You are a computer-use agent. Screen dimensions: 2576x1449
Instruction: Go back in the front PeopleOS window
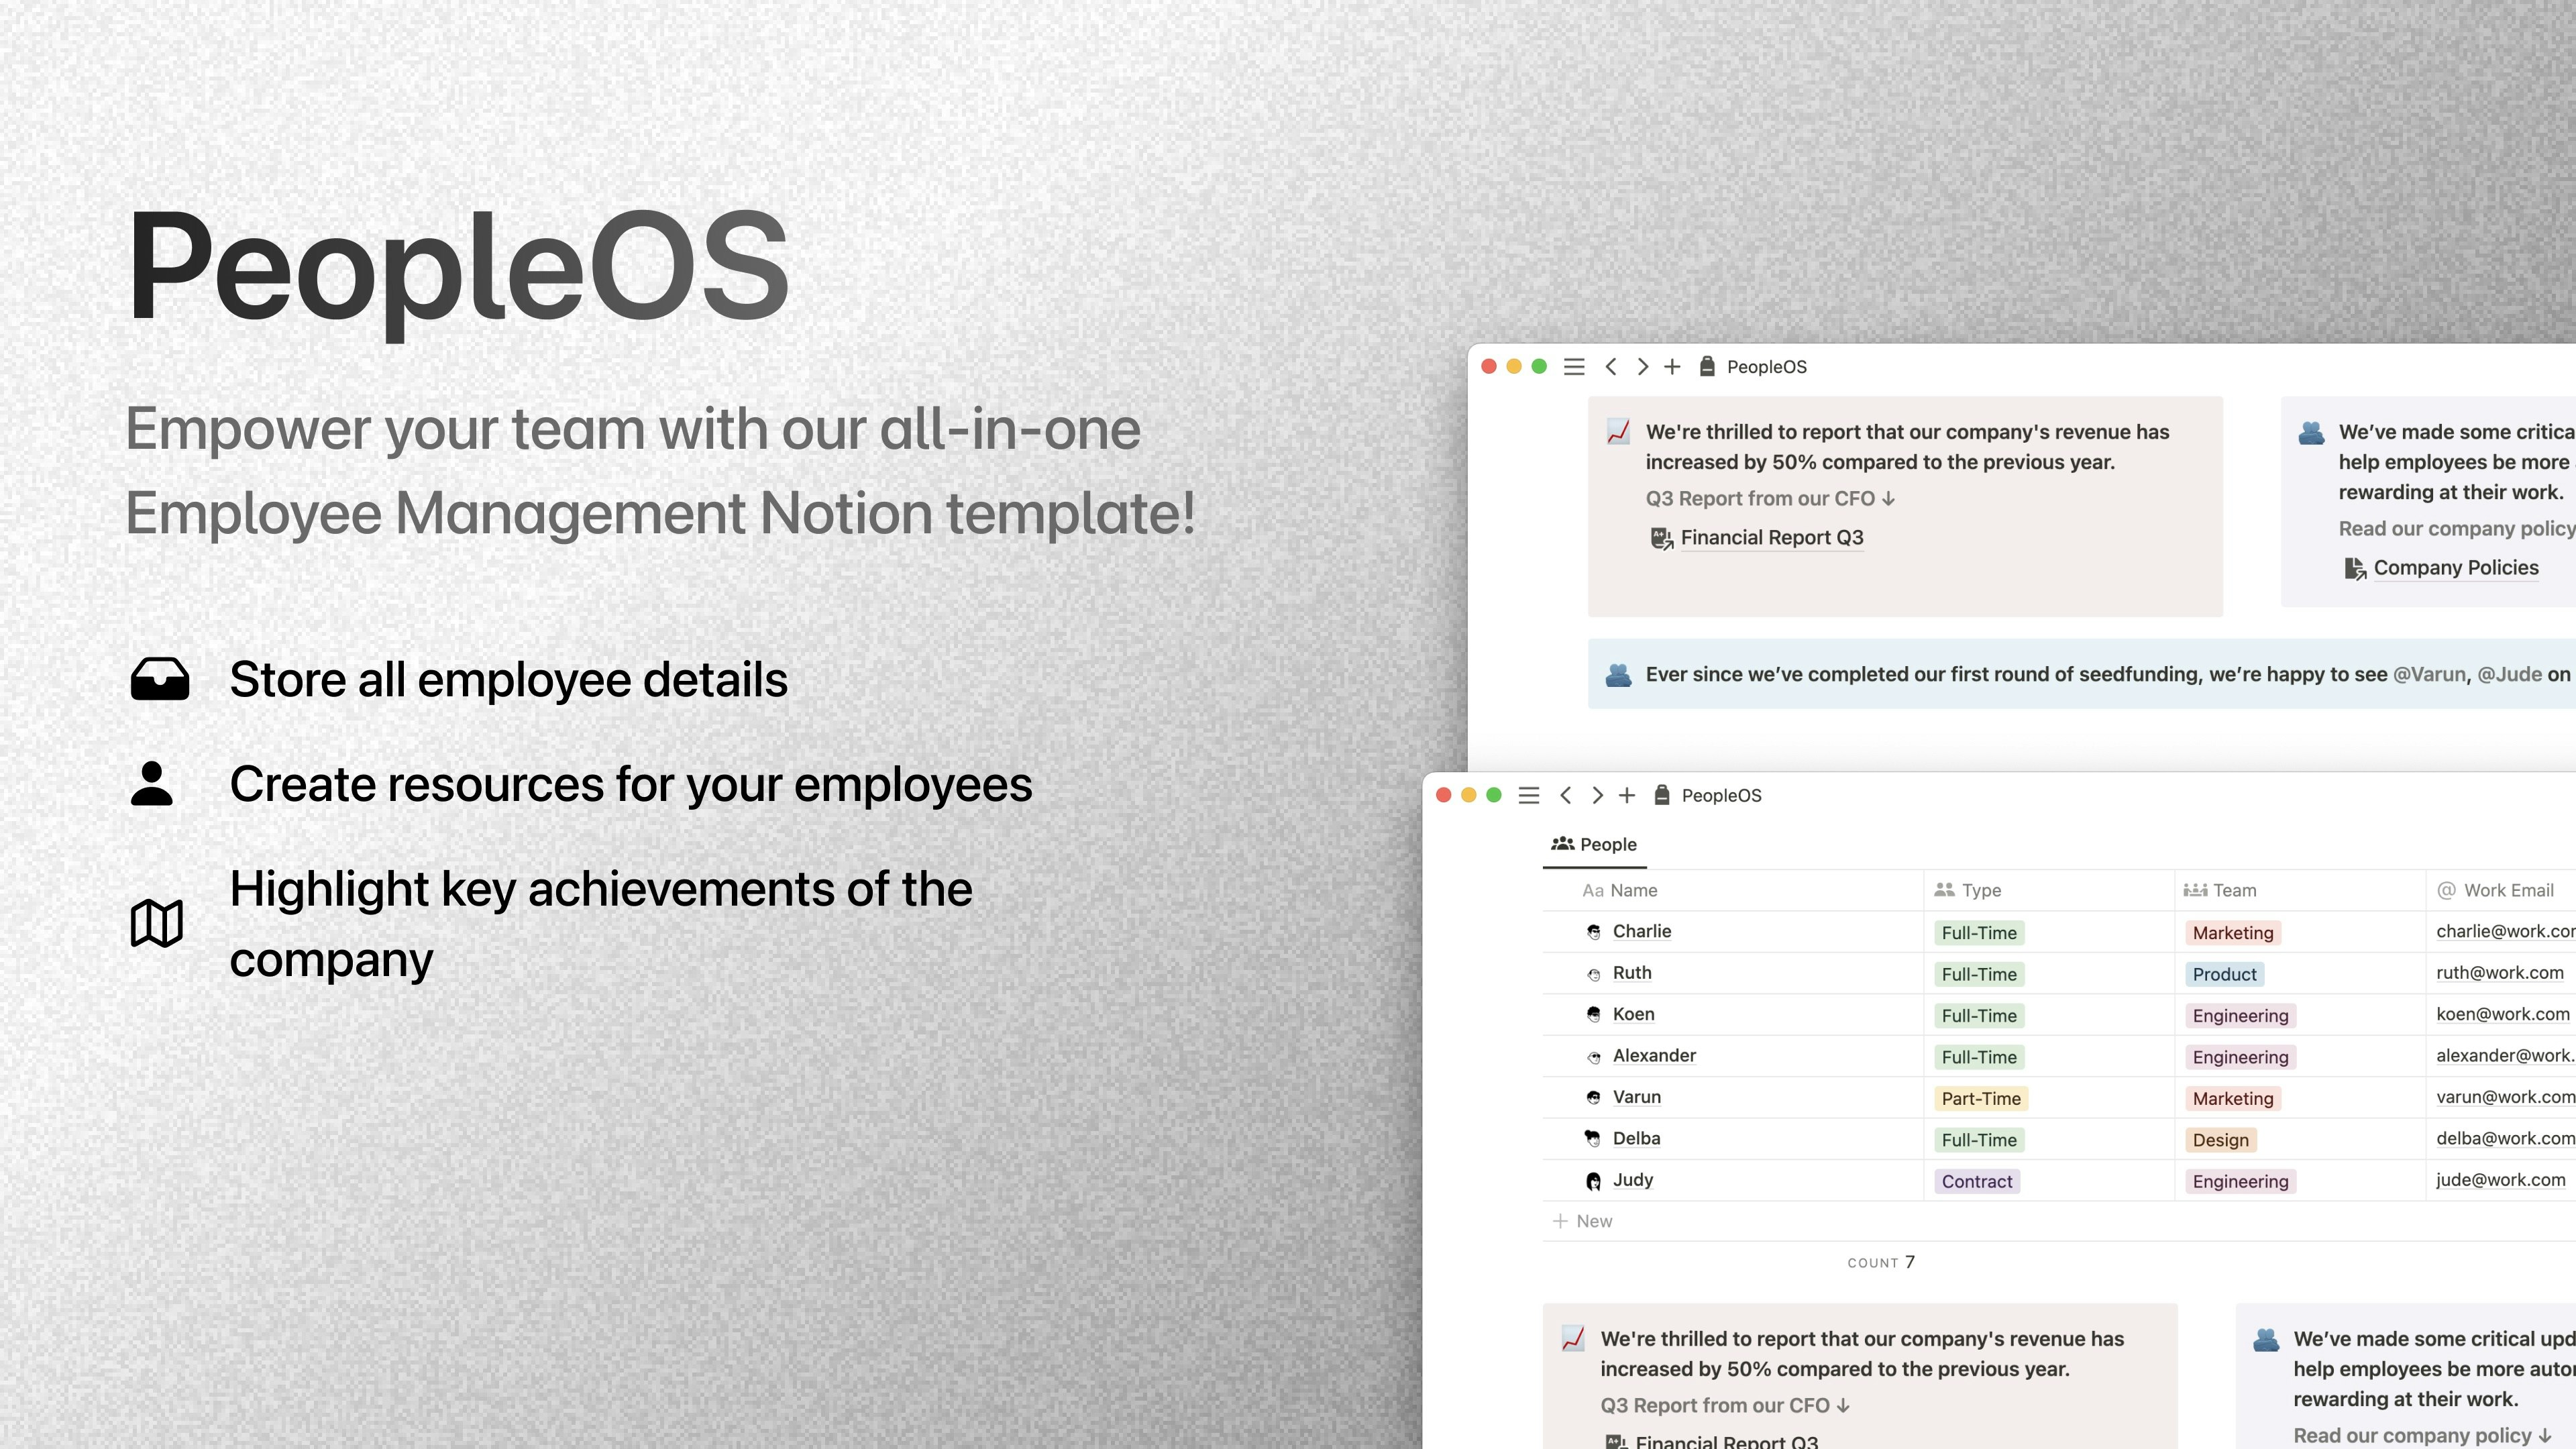pyautogui.click(x=1566, y=795)
